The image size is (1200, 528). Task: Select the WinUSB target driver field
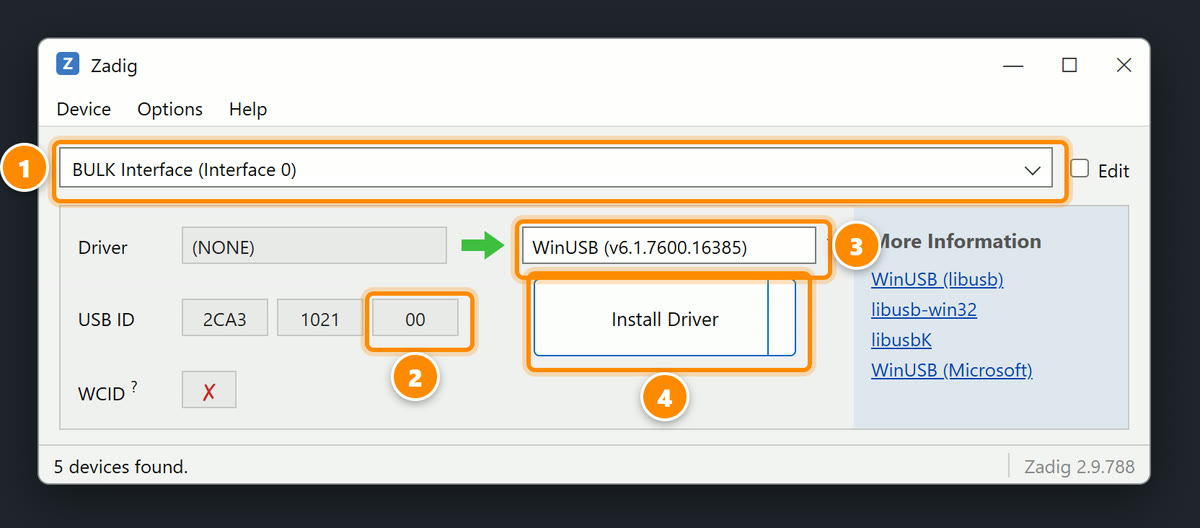point(669,247)
